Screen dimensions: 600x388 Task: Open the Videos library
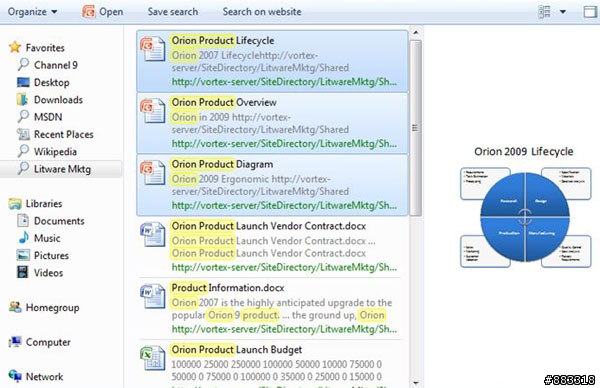coord(48,273)
